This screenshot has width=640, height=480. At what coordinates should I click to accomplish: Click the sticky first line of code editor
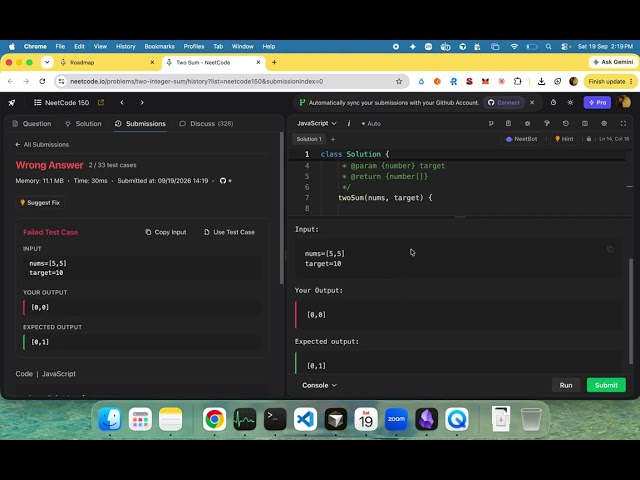coord(457,154)
